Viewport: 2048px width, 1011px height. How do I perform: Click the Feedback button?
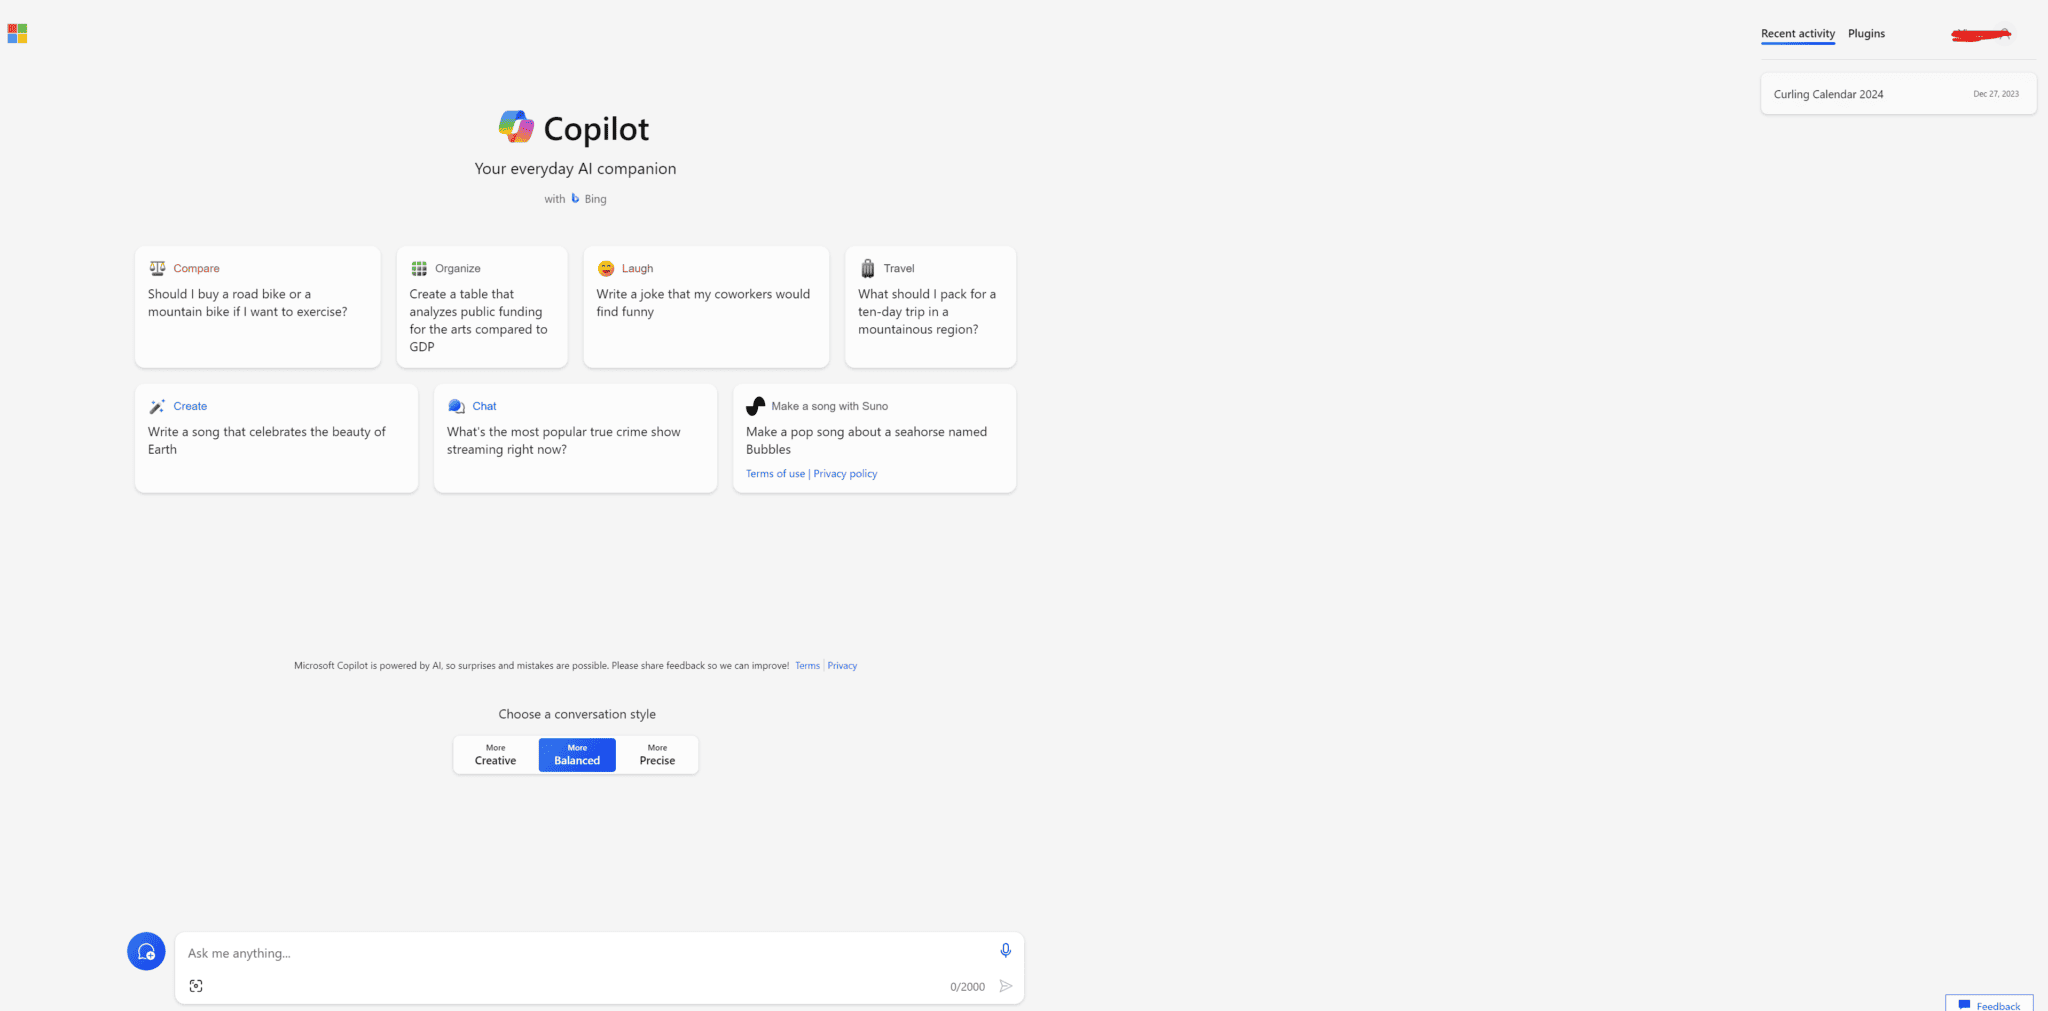pyautogui.click(x=1989, y=1004)
